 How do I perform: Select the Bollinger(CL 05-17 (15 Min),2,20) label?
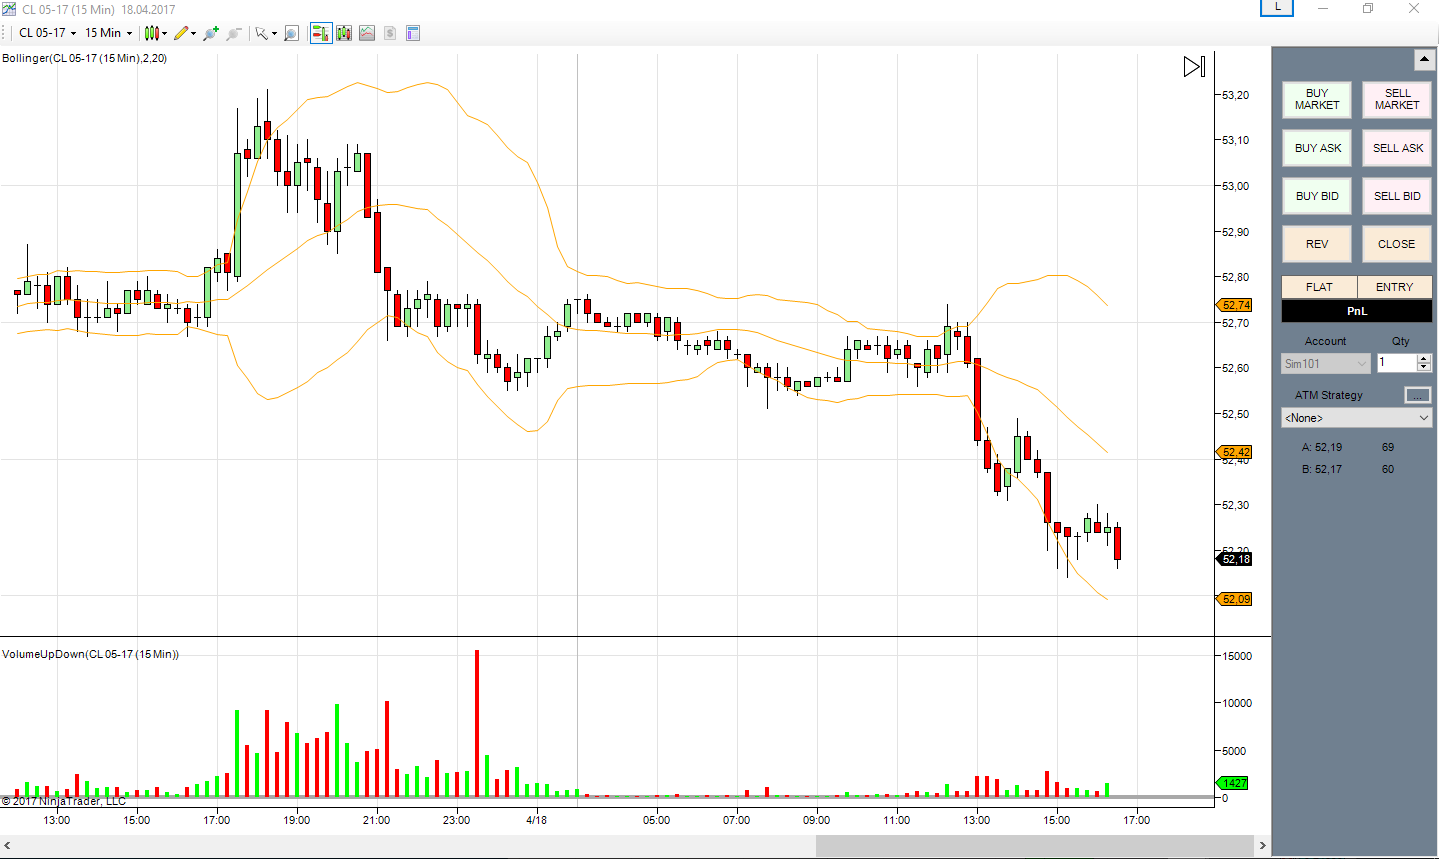tap(85, 58)
